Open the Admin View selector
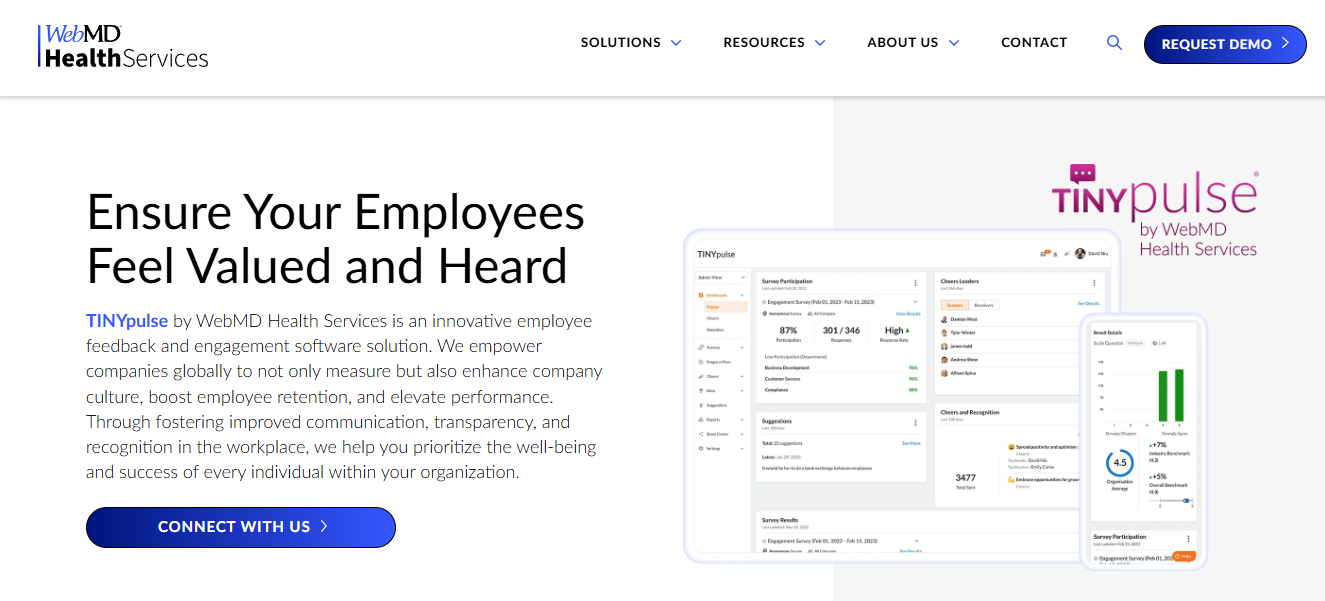 [x=720, y=277]
